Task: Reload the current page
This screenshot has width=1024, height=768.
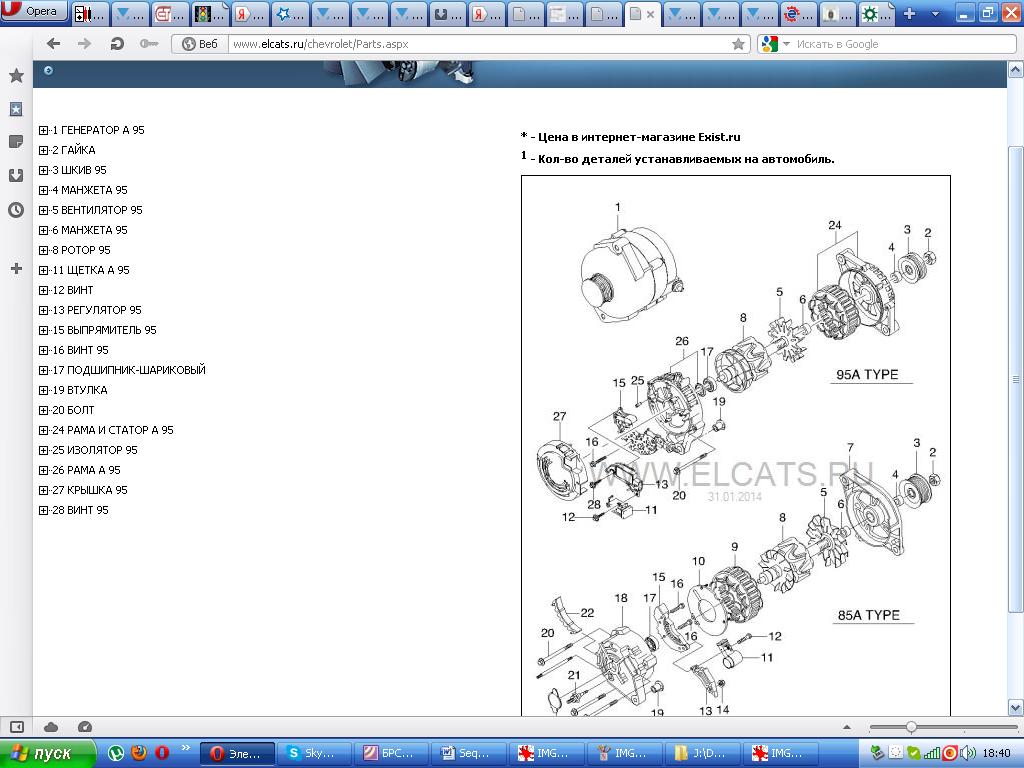Action: 117,44
